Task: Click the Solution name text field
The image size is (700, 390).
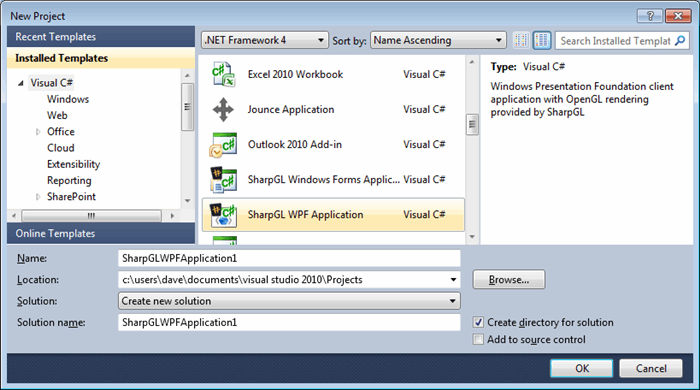Action: pos(289,323)
